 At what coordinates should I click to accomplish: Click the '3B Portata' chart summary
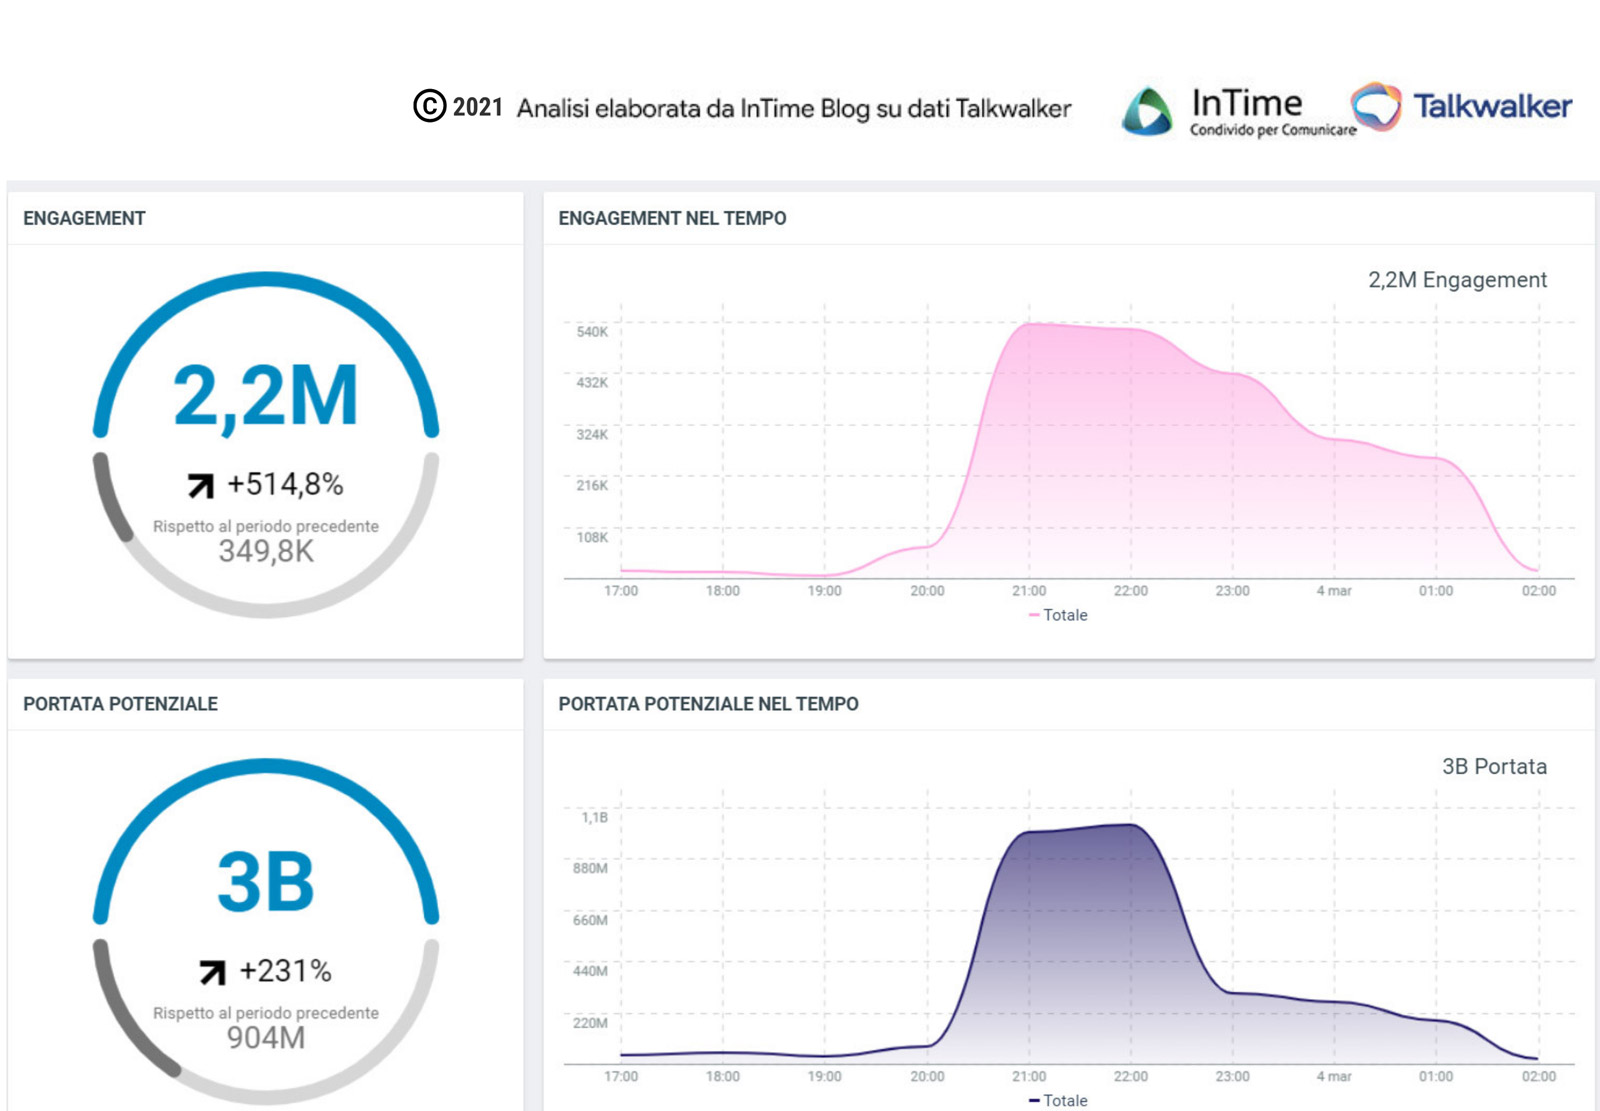pyautogui.click(x=1494, y=767)
